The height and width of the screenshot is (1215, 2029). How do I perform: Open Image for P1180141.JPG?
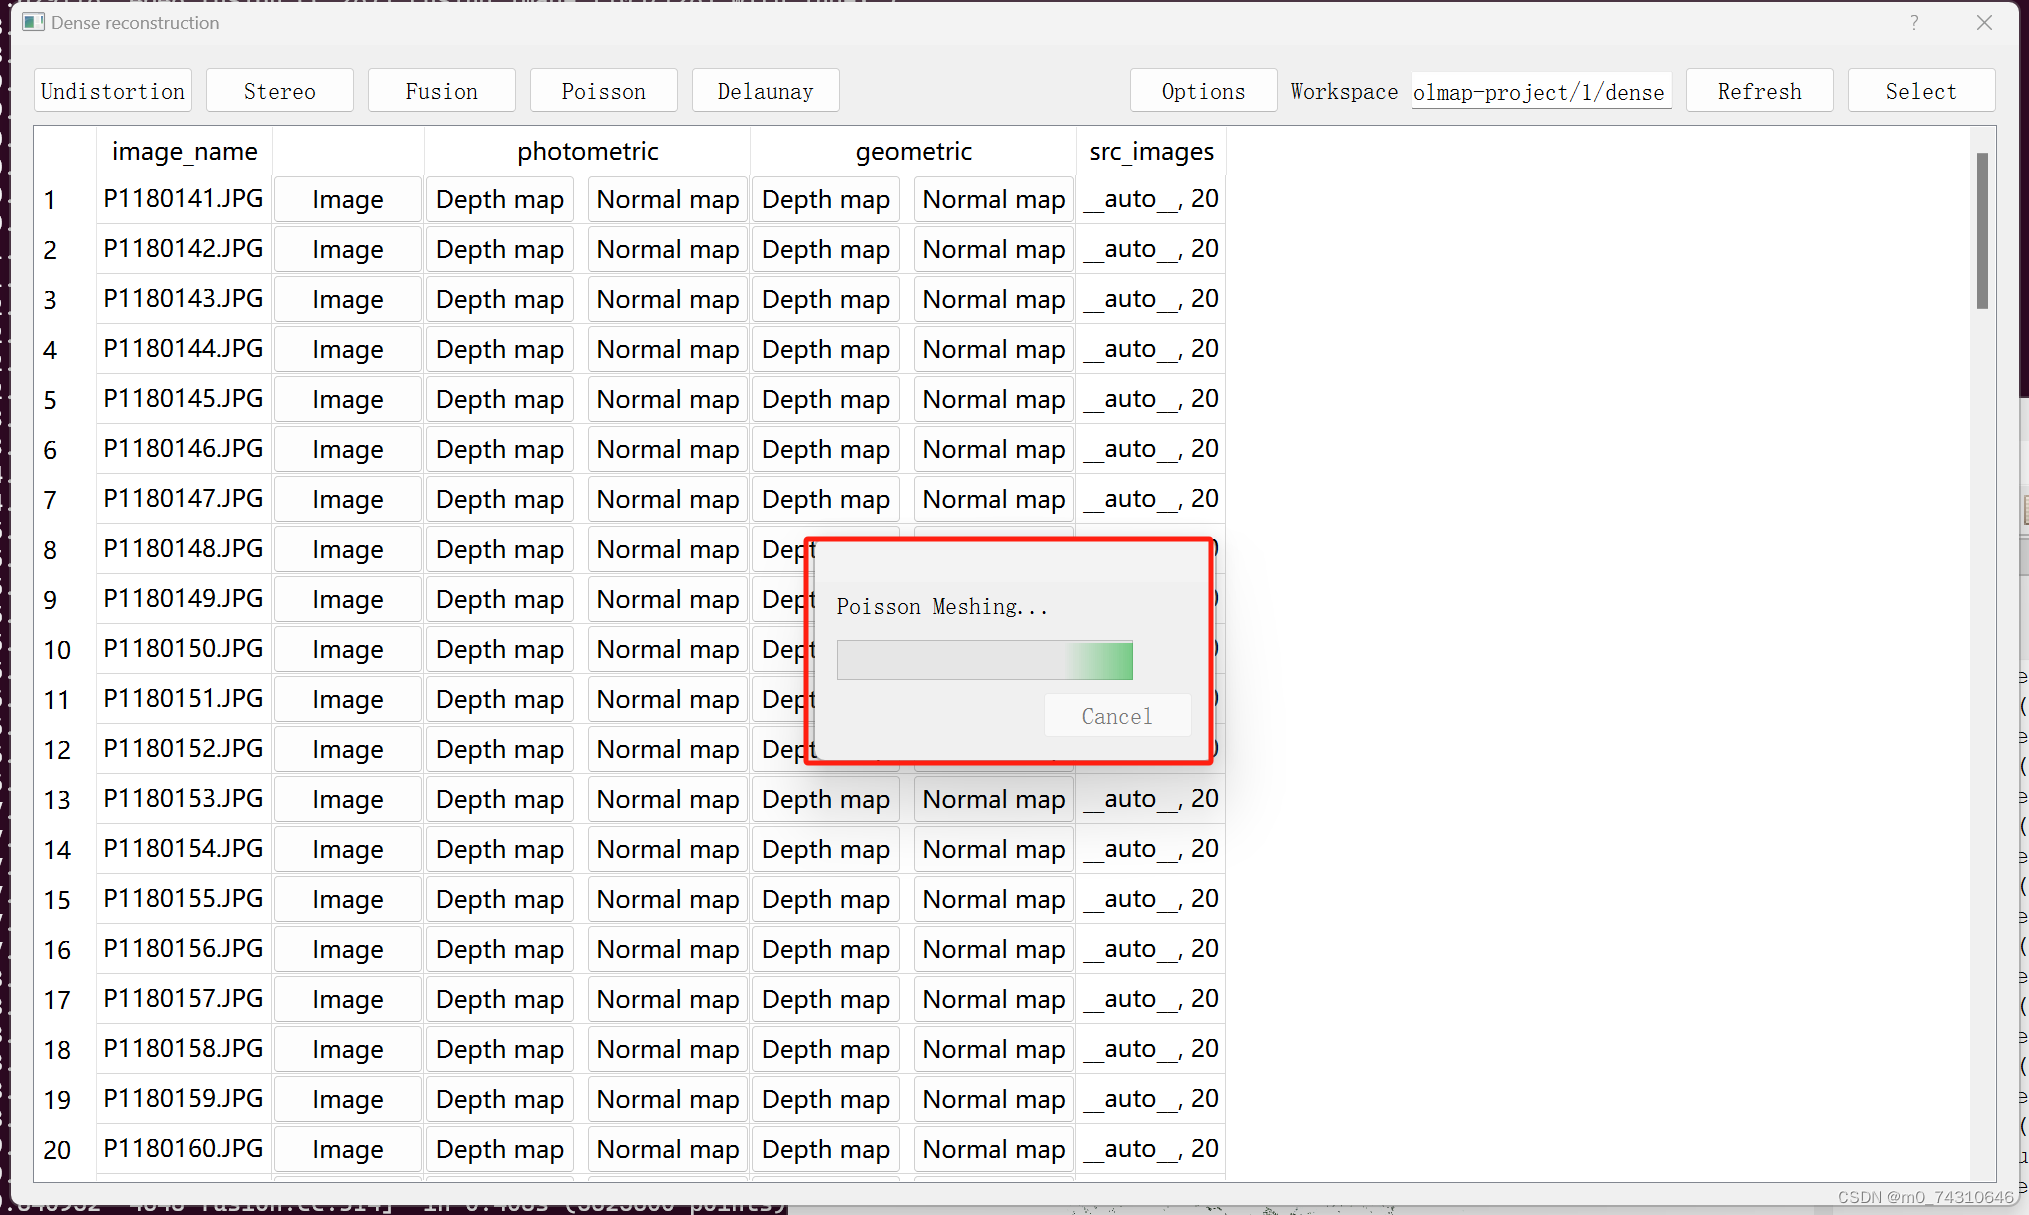(x=347, y=199)
